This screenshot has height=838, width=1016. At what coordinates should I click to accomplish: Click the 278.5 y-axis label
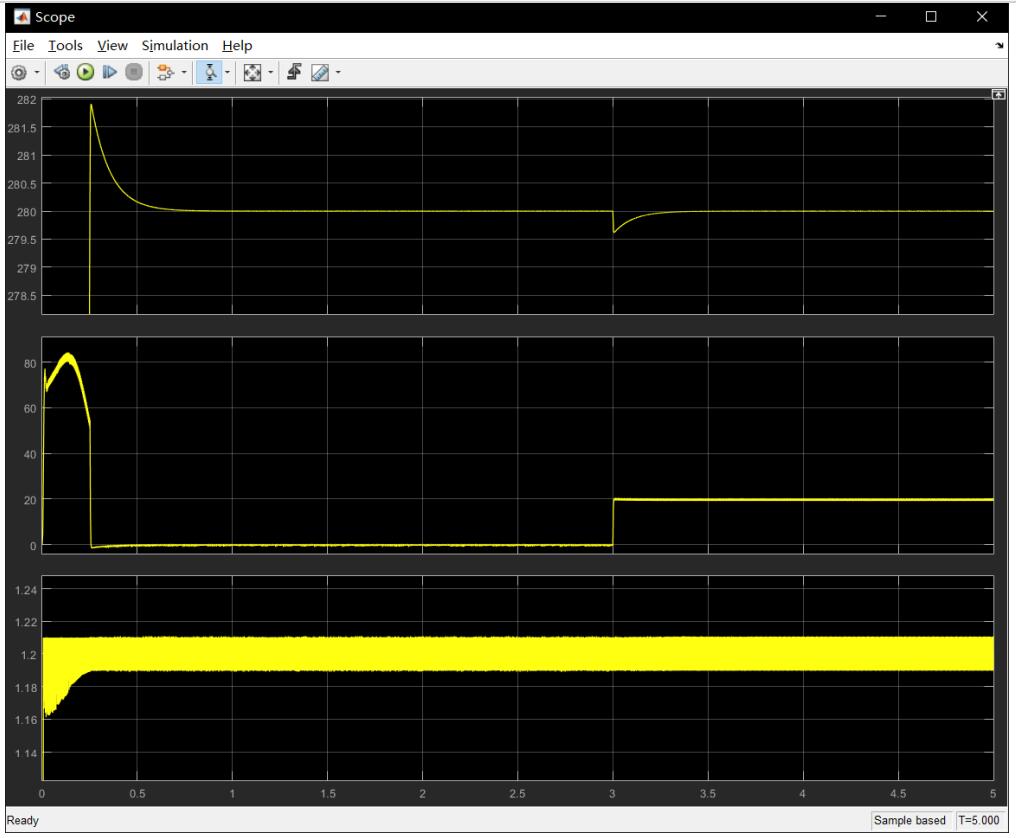point(22,296)
